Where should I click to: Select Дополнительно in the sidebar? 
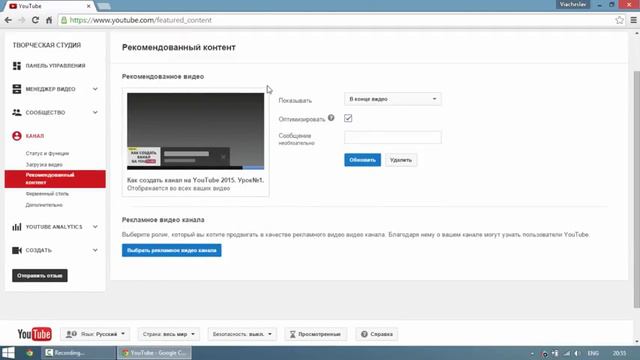click(x=44, y=205)
